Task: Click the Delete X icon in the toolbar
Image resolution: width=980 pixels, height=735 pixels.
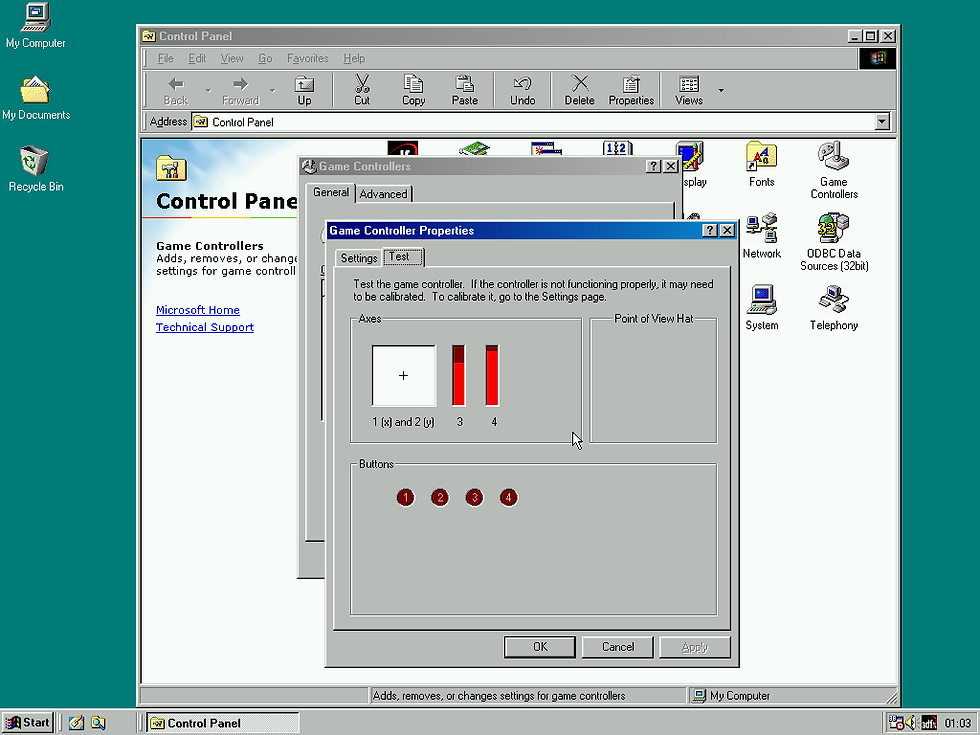Action: (579, 91)
